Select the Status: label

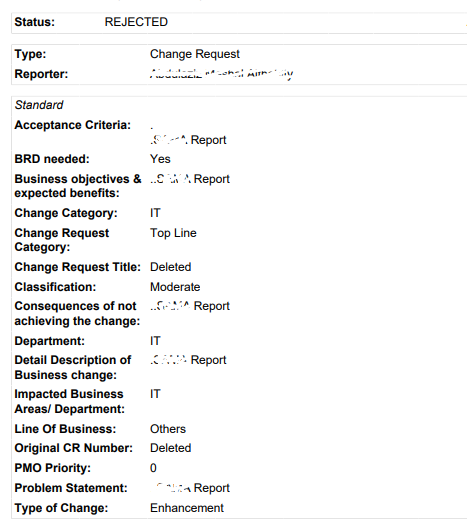[x=34, y=22]
